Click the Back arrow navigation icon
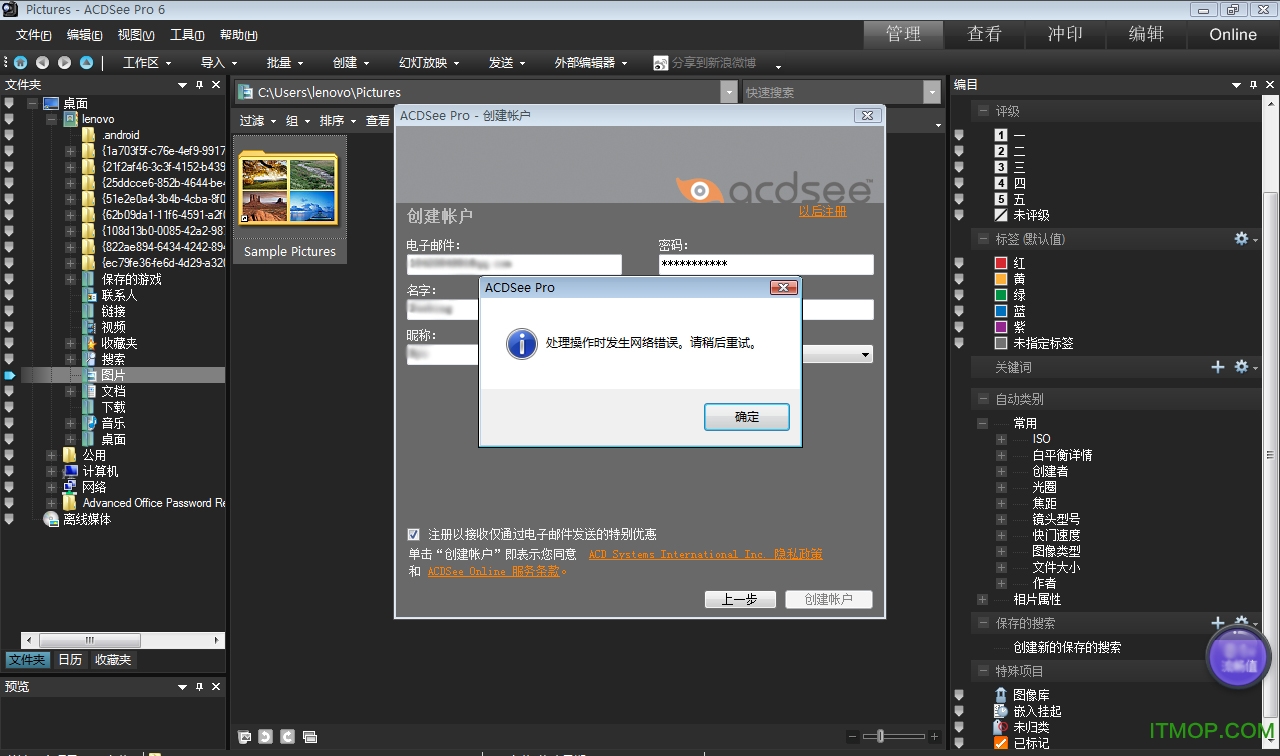Viewport: 1280px width, 756px height. [42, 62]
